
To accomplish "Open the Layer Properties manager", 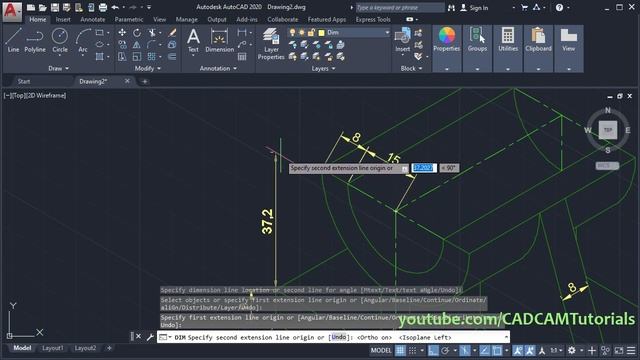I will pos(271,44).
